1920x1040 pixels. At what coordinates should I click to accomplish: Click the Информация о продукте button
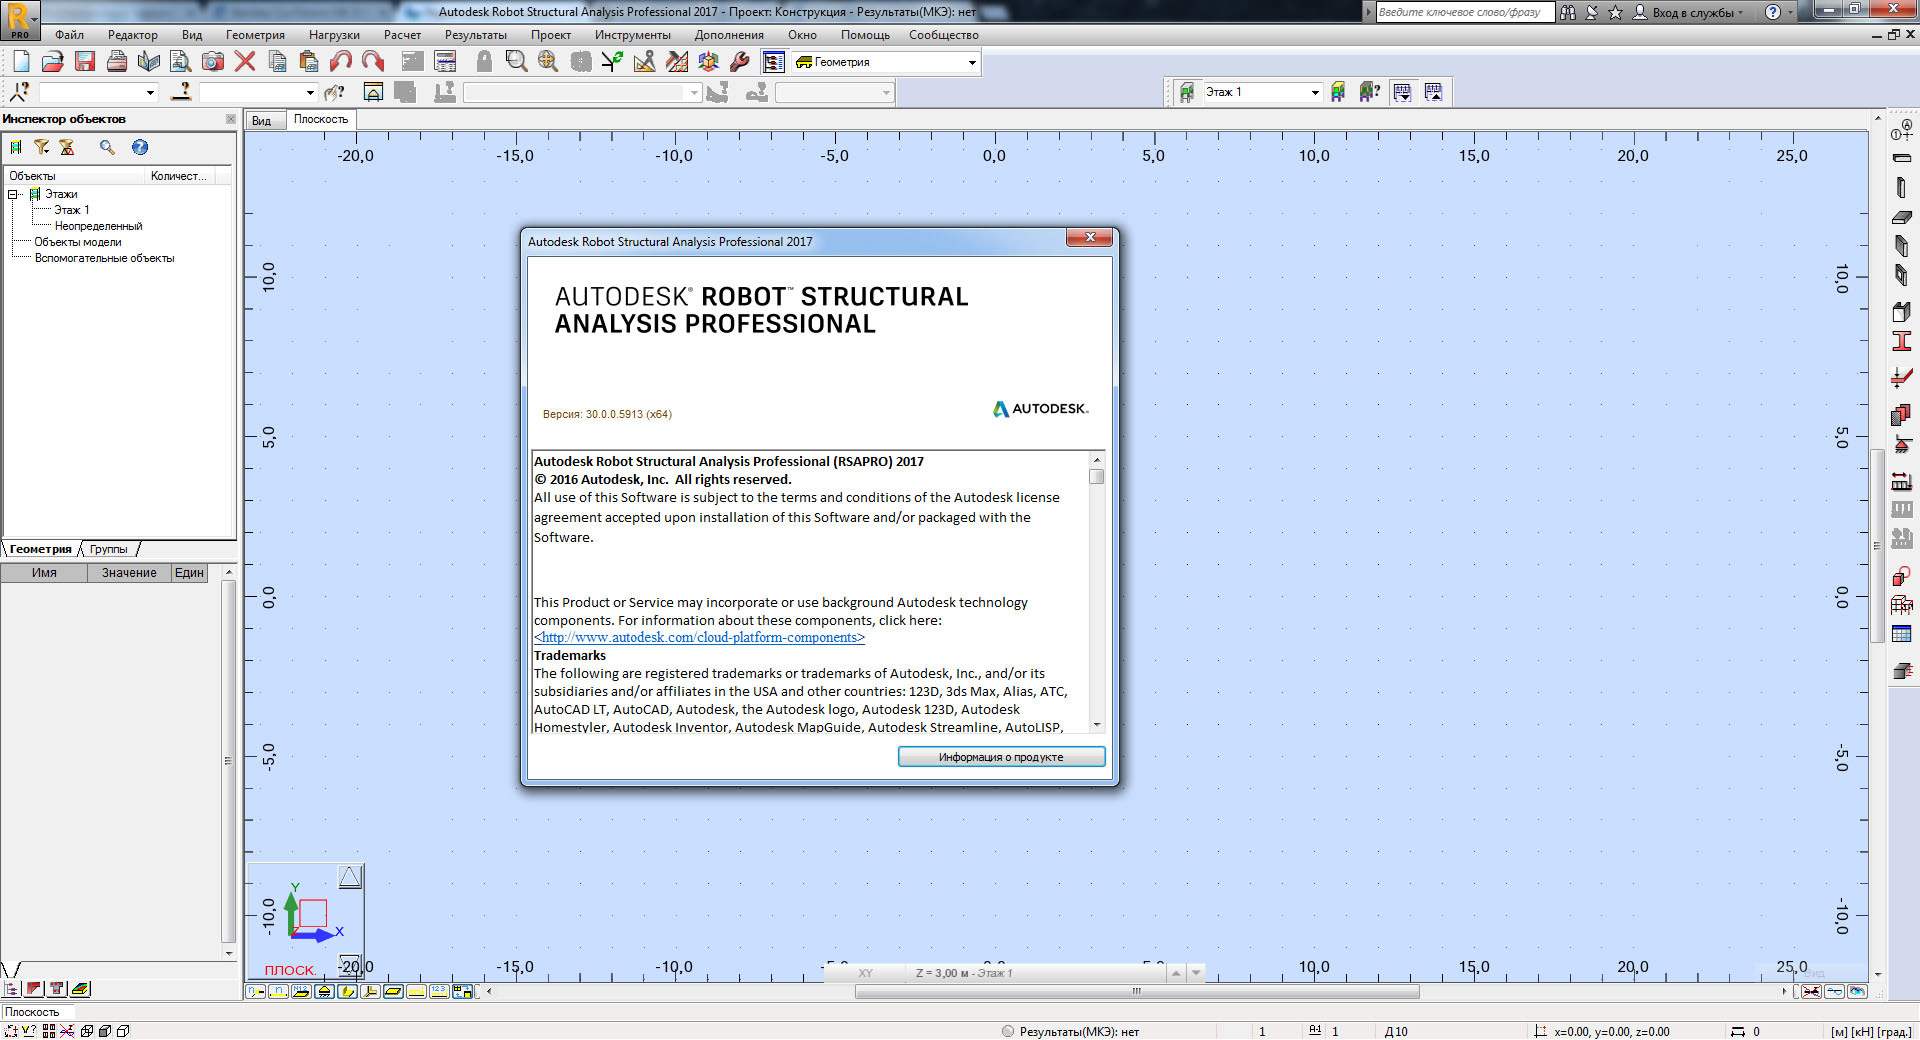pyautogui.click(x=1000, y=757)
